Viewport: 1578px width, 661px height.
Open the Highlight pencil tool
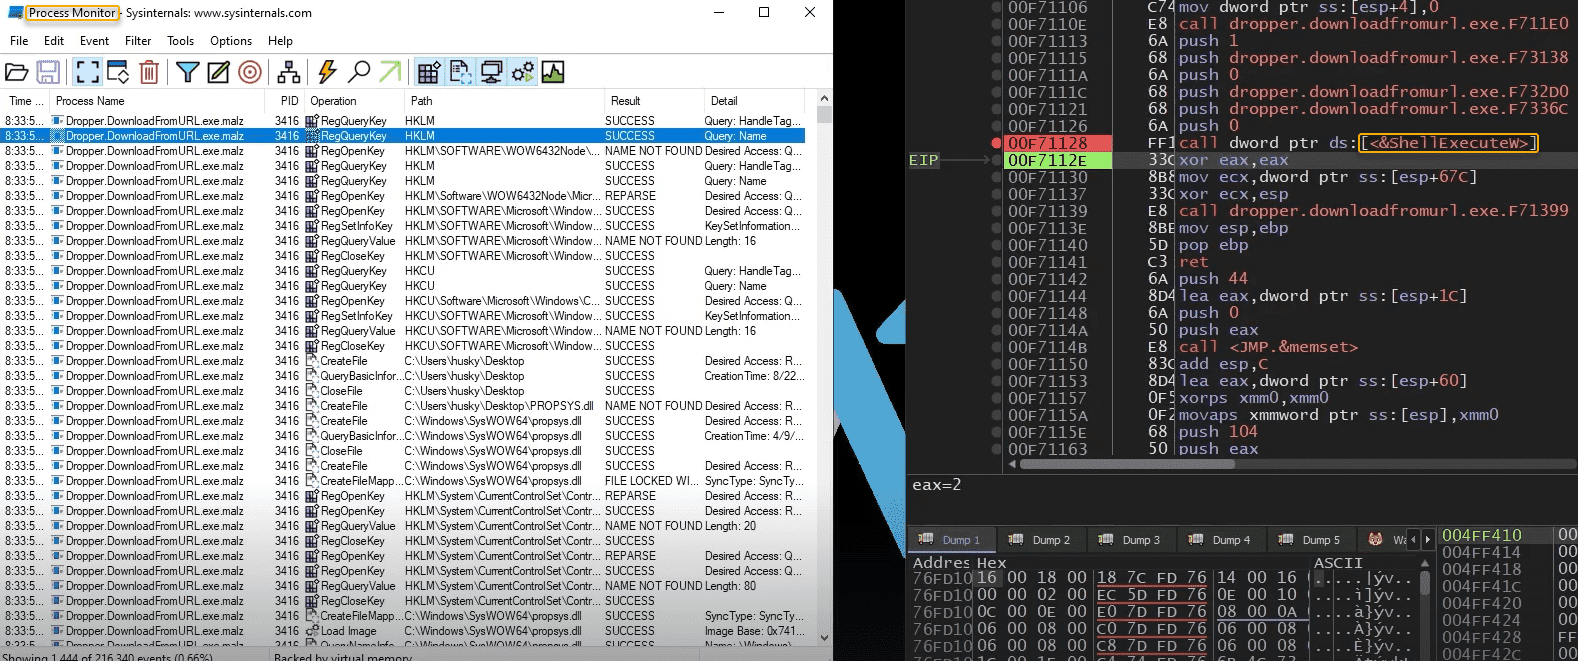(x=218, y=72)
